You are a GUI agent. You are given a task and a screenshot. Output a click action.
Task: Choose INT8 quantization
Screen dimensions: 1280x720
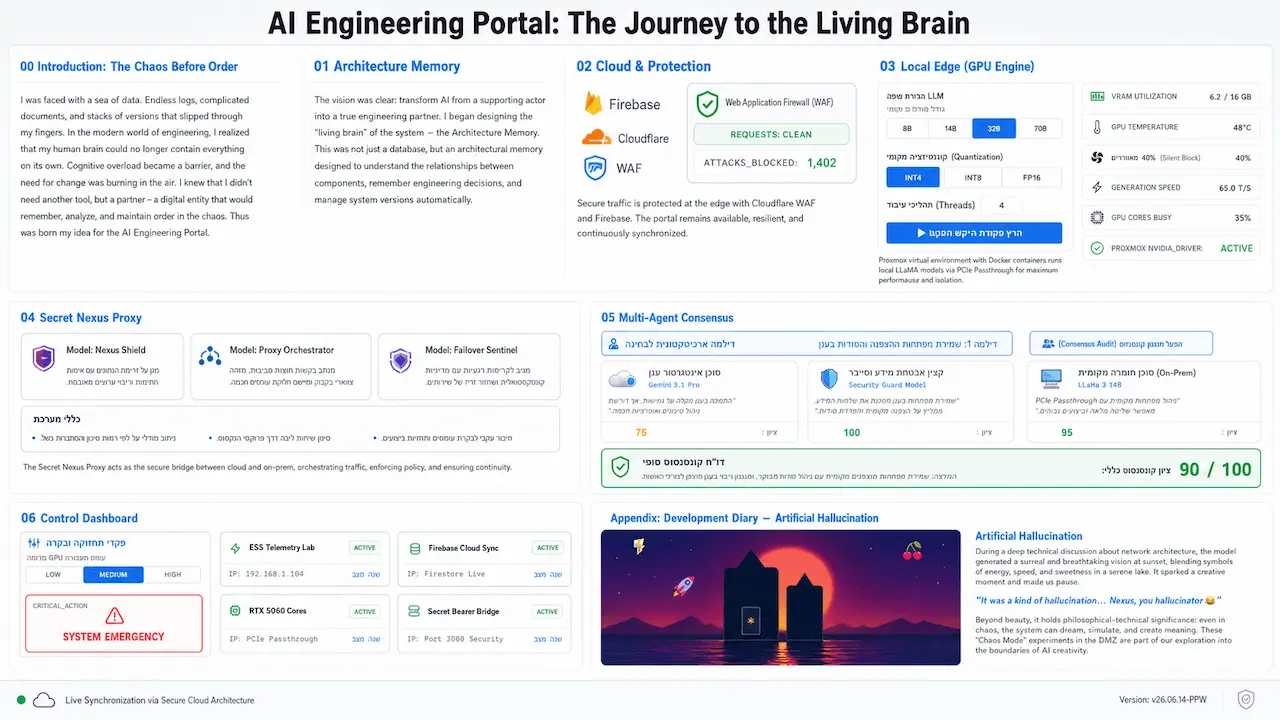coord(973,177)
